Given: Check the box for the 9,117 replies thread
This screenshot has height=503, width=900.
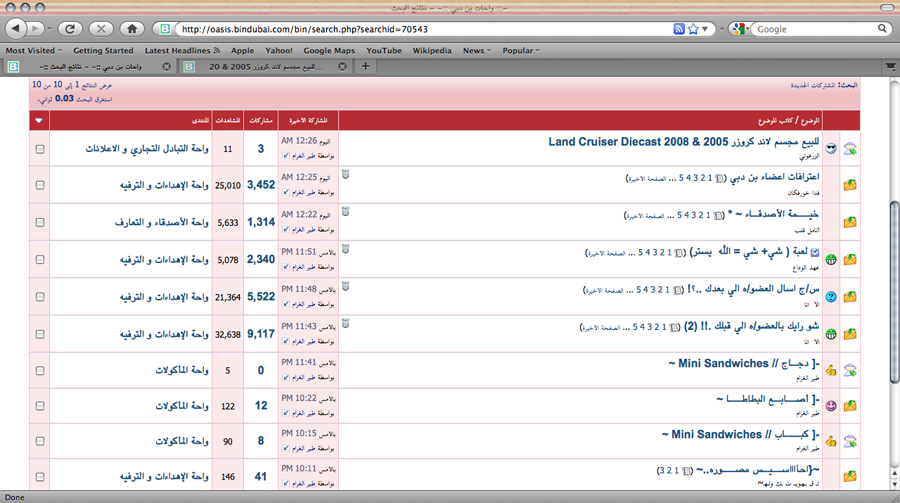Looking at the screenshot, I should click(x=40, y=334).
